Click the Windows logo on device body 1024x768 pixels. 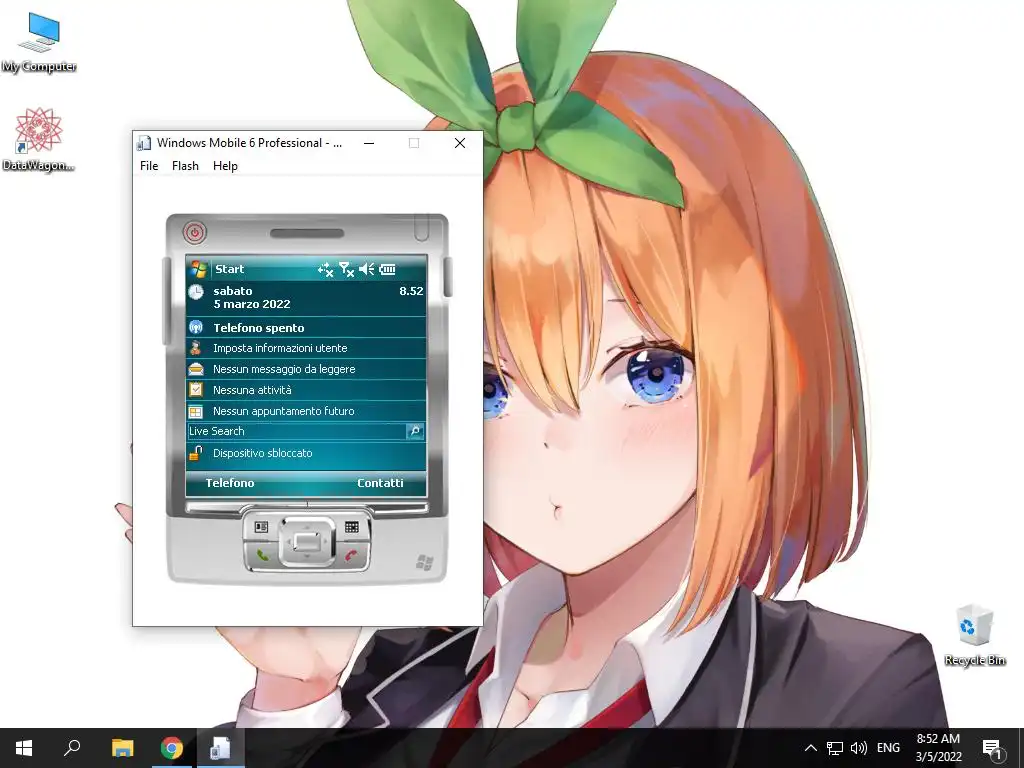coord(424,562)
